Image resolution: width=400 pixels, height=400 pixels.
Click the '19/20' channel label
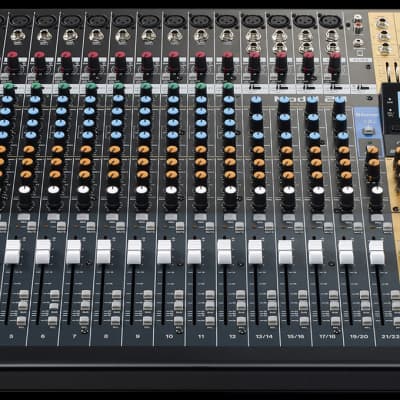tap(359, 337)
